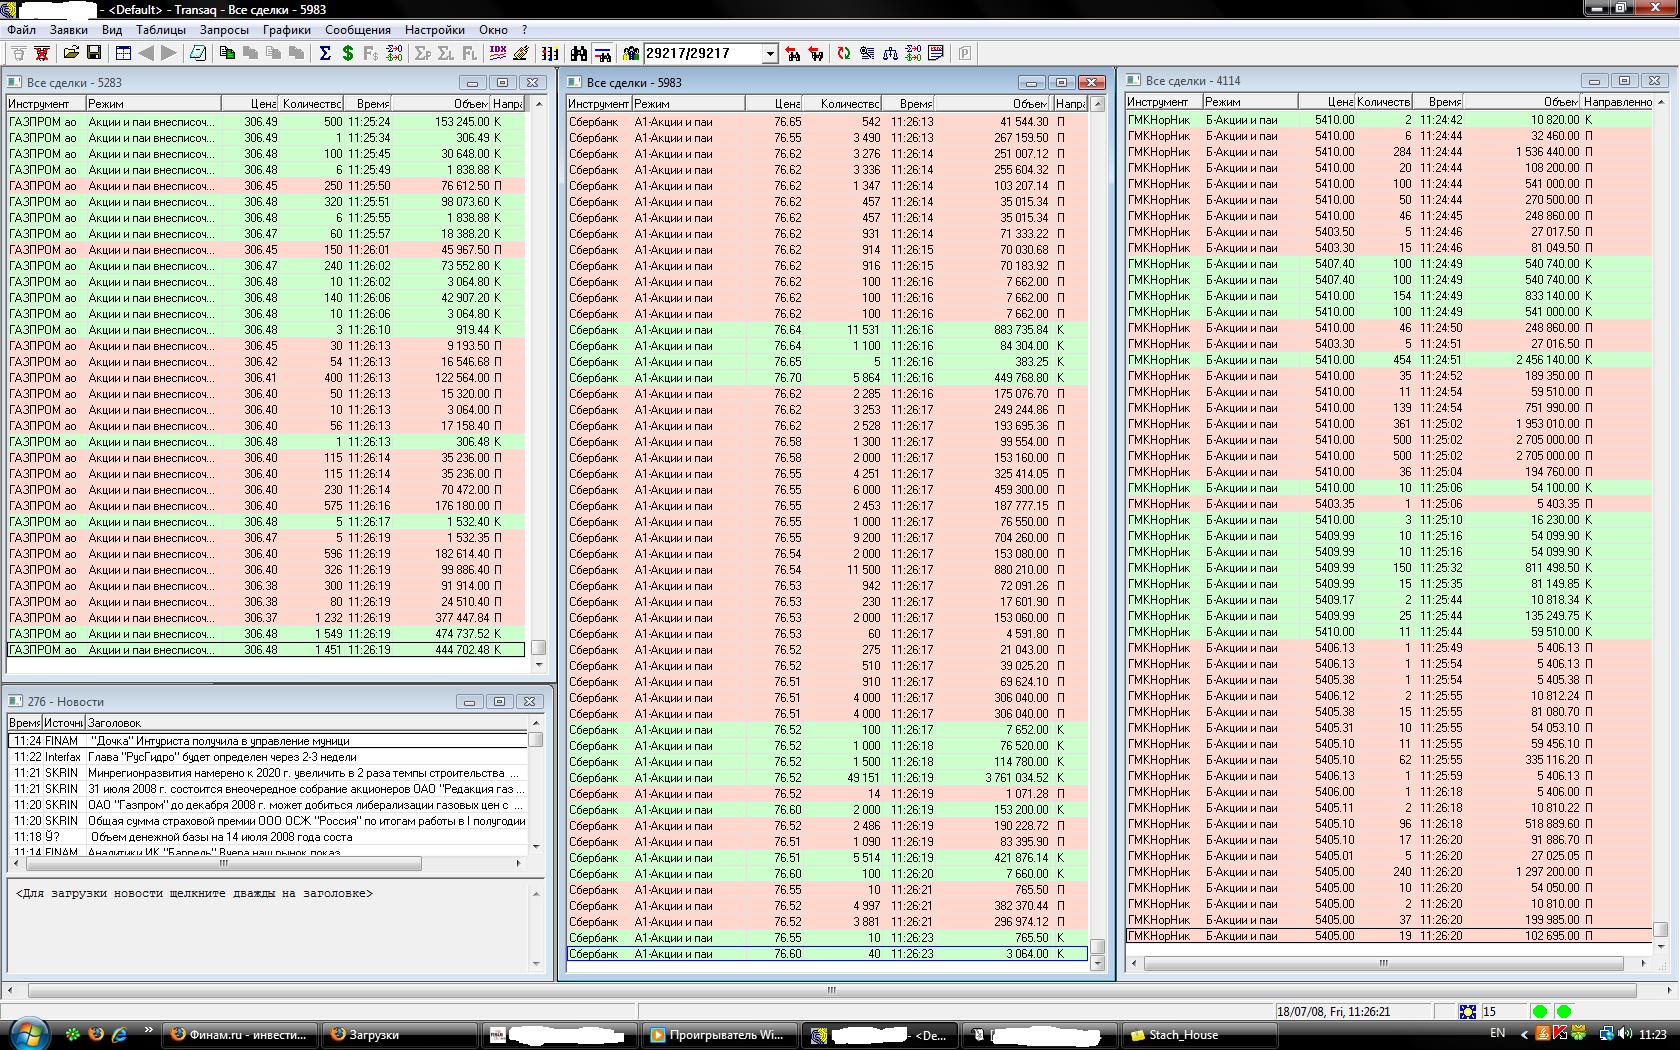Select ГАЗПРОМ trade with volume 474 737.52

pos(267,634)
